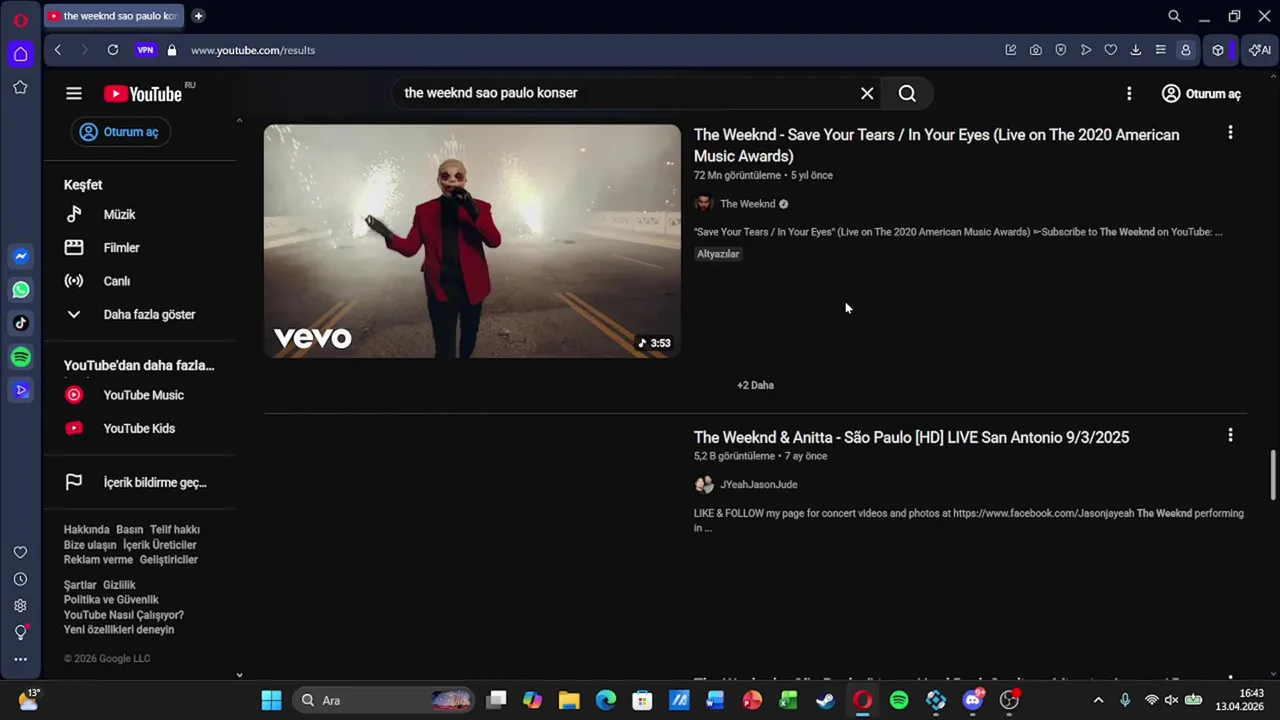This screenshot has height=720, width=1280.
Task: Open YouTube settings three-dot menu
Action: click(x=1129, y=93)
